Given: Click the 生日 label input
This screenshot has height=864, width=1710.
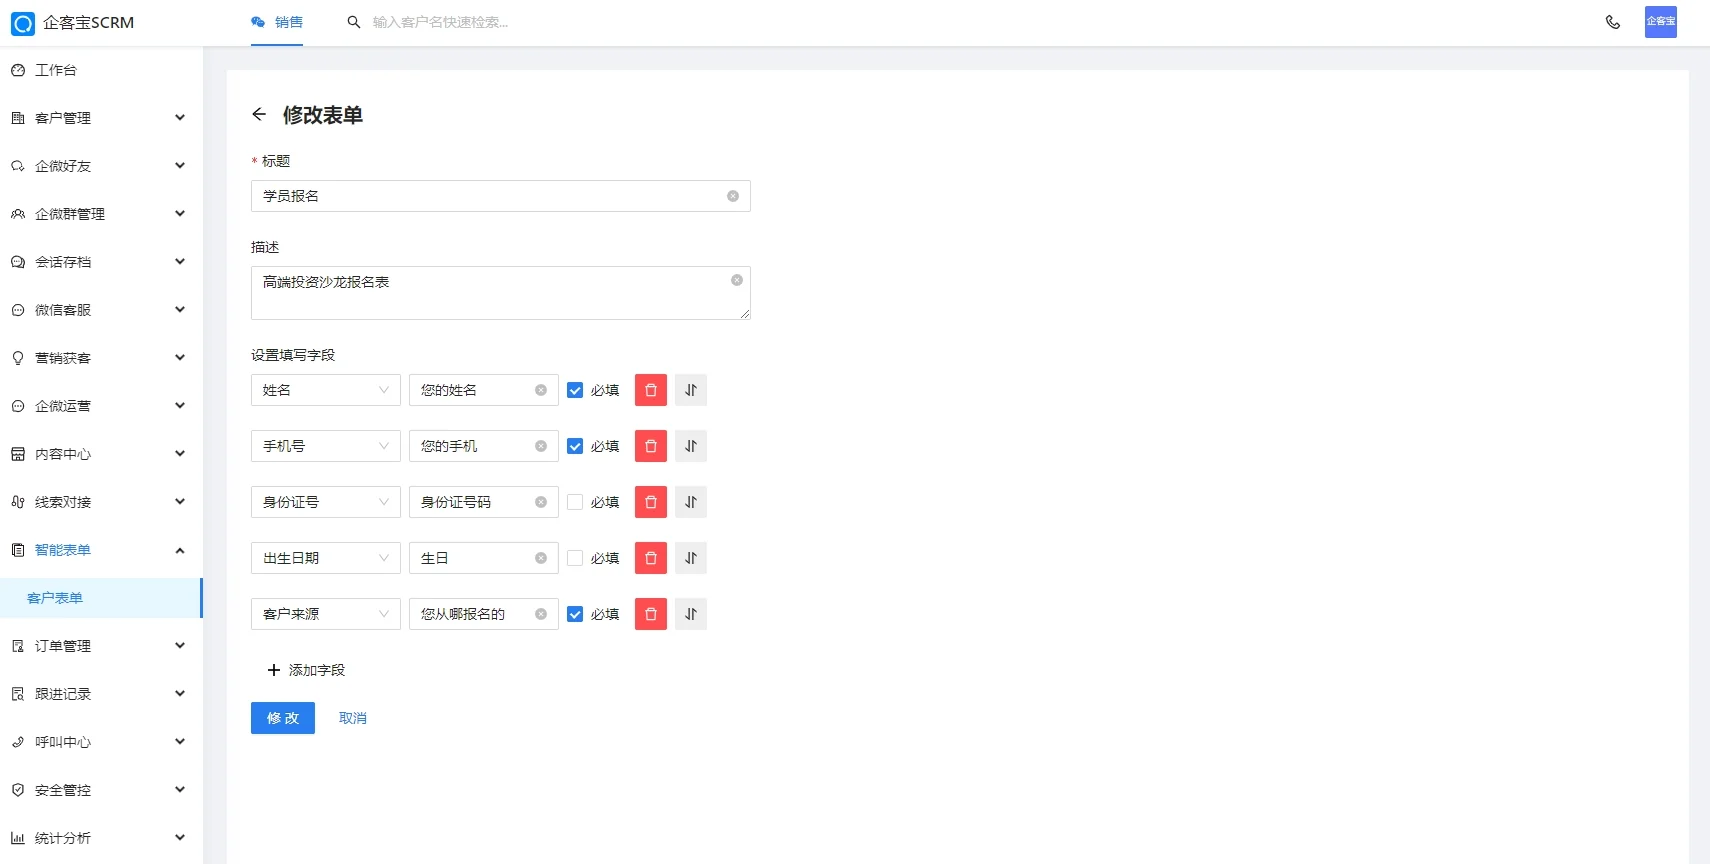Looking at the screenshot, I should (x=484, y=558).
